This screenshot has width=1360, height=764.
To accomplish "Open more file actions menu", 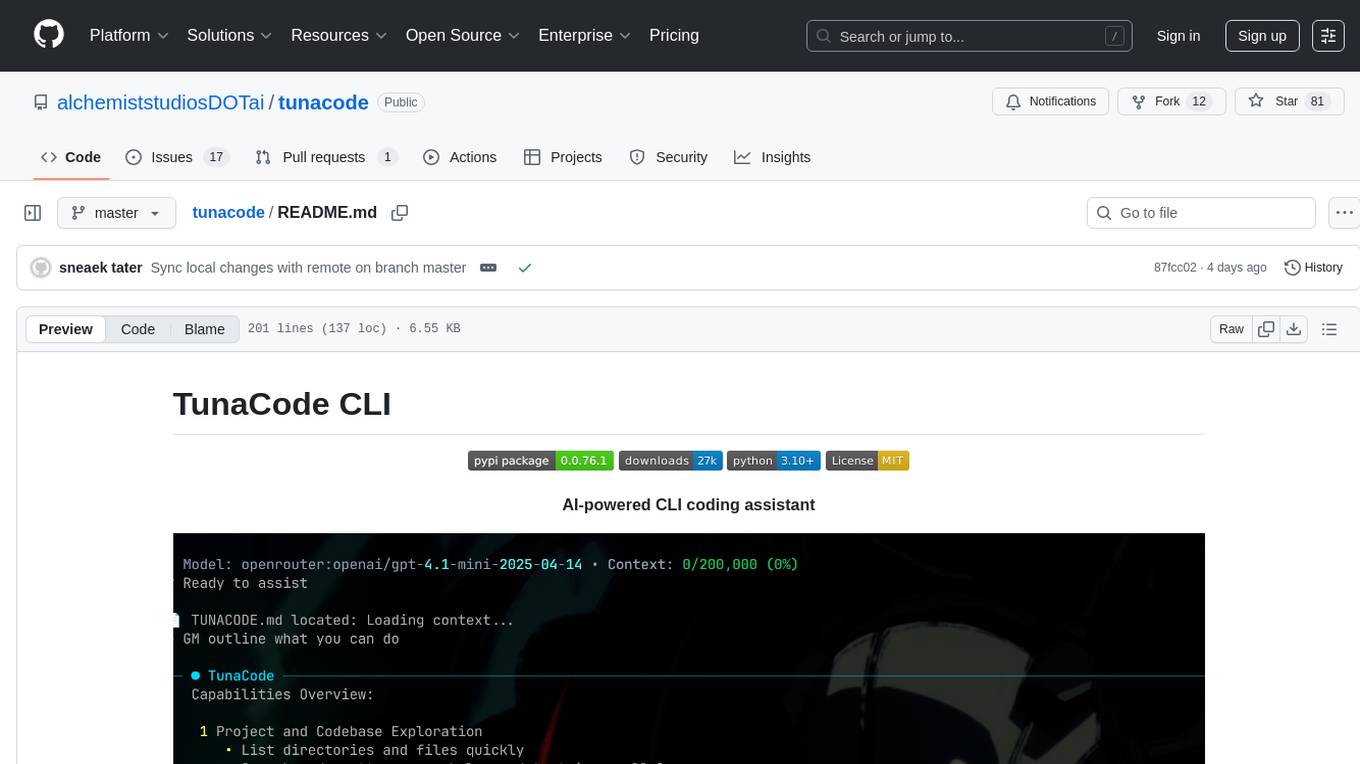I will point(1345,213).
